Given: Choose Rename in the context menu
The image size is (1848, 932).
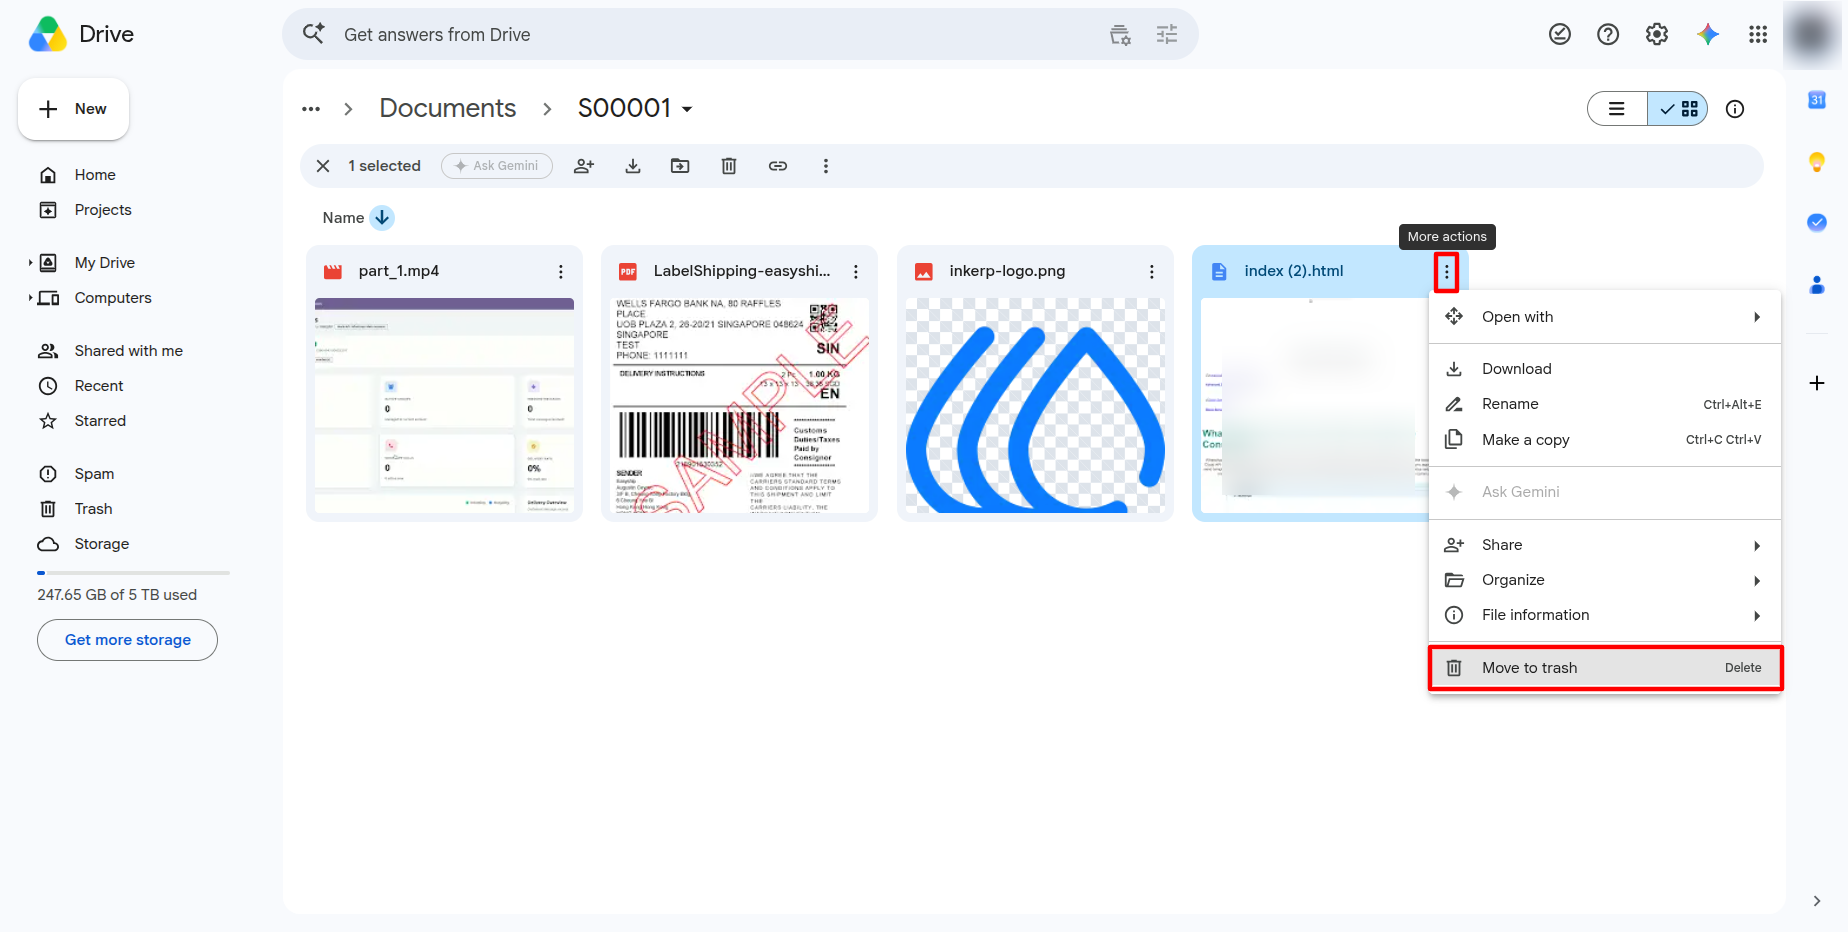Looking at the screenshot, I should tap(1605, 404).
